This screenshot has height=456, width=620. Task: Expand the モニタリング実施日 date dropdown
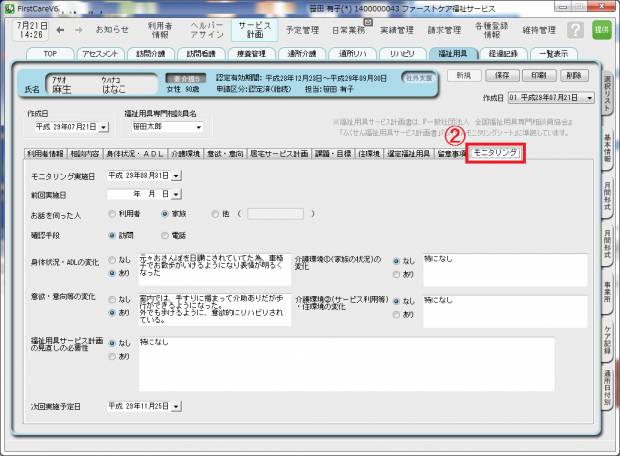(x=177, y=176)
